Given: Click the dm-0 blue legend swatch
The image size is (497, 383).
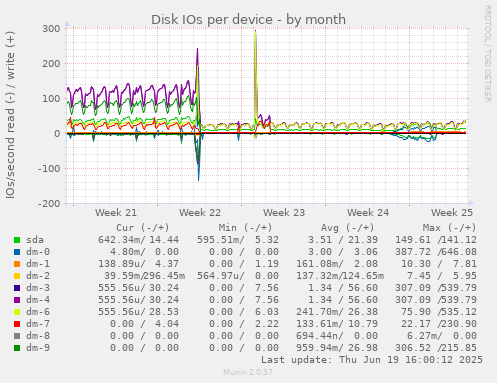Looking at the screenshot, I should [17, 252].
